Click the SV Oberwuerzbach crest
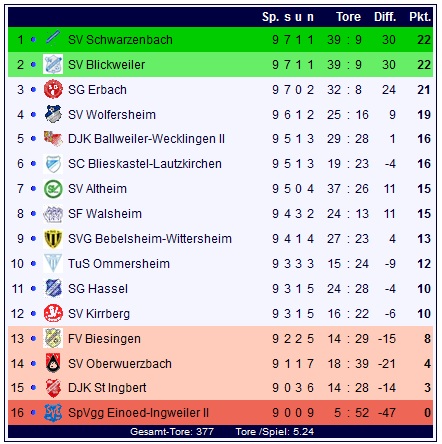This screenshot has height=444, width=442. click(53, 363)
